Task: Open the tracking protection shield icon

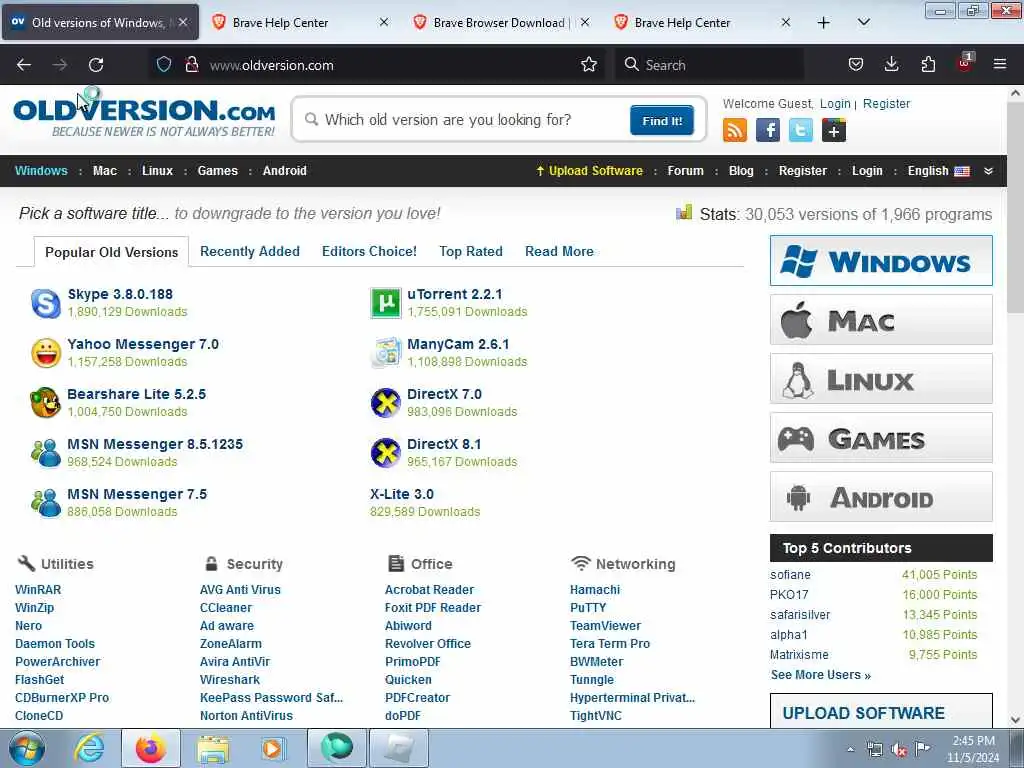Action: coord(164,65)
